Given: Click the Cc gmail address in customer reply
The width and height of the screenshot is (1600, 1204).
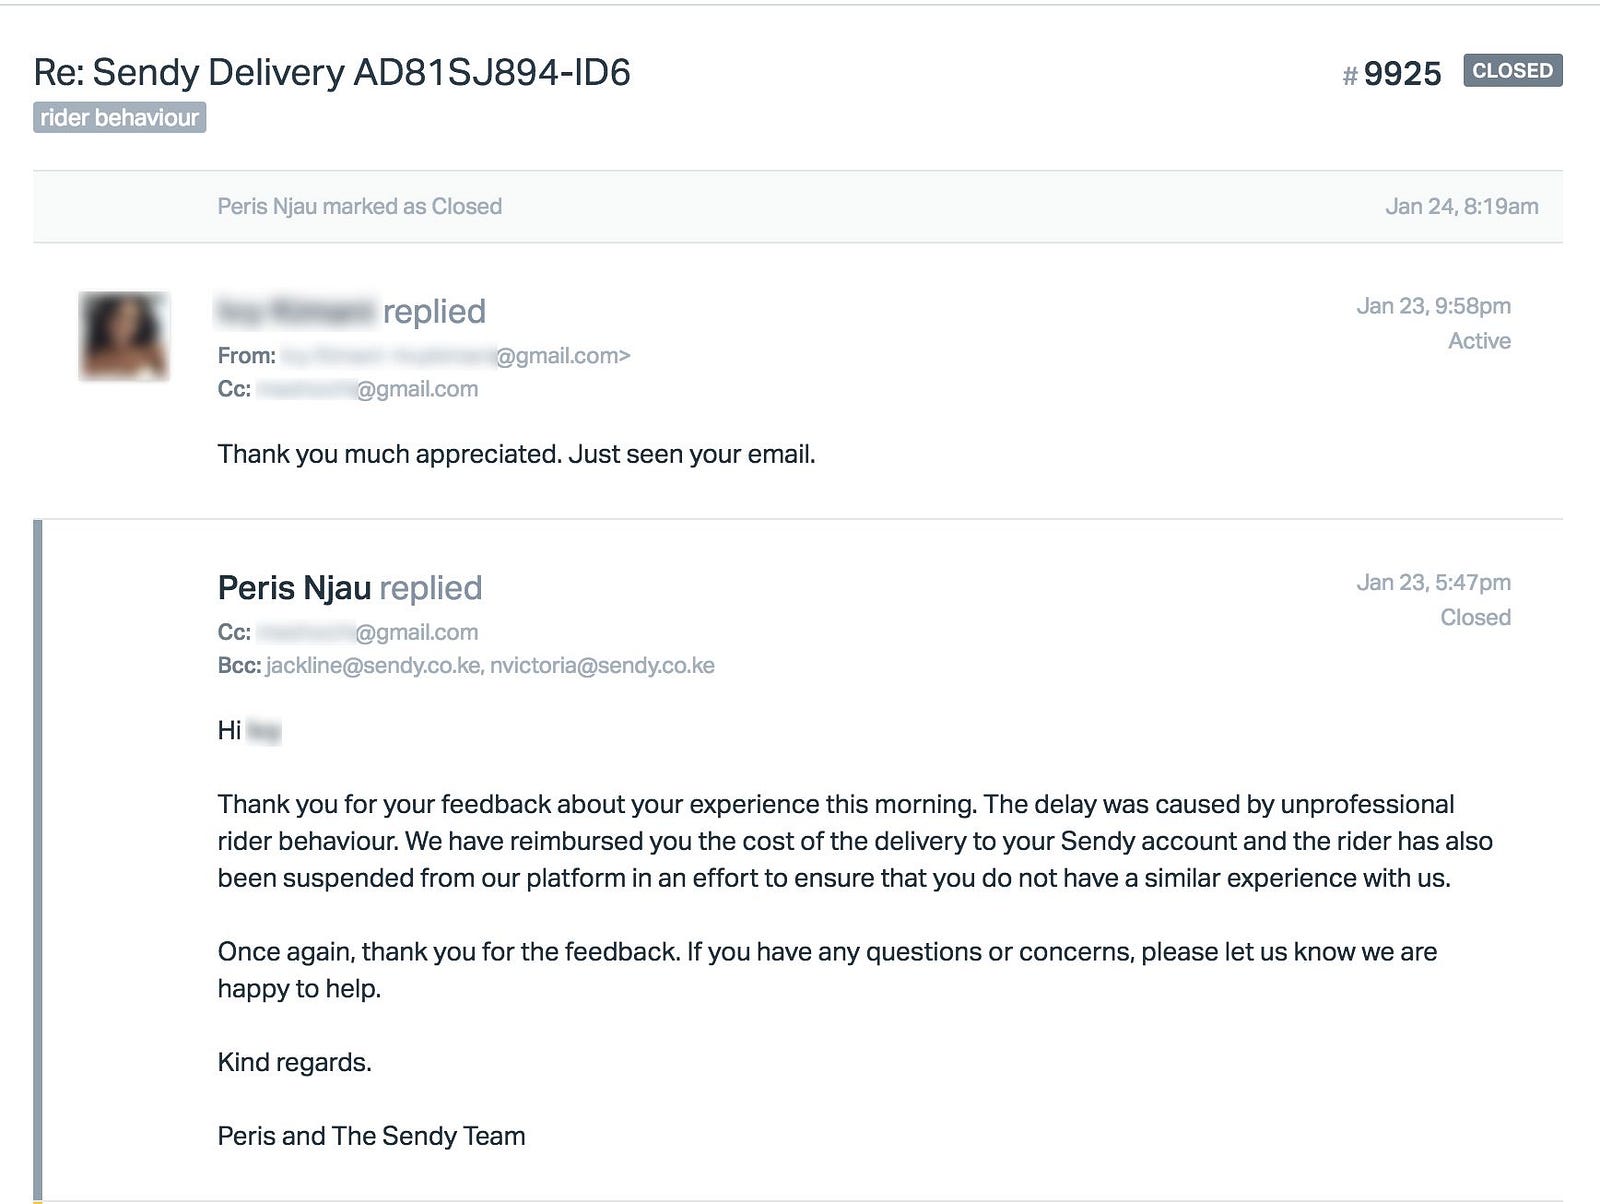Looking at the screenshot, I should [367, 389].
